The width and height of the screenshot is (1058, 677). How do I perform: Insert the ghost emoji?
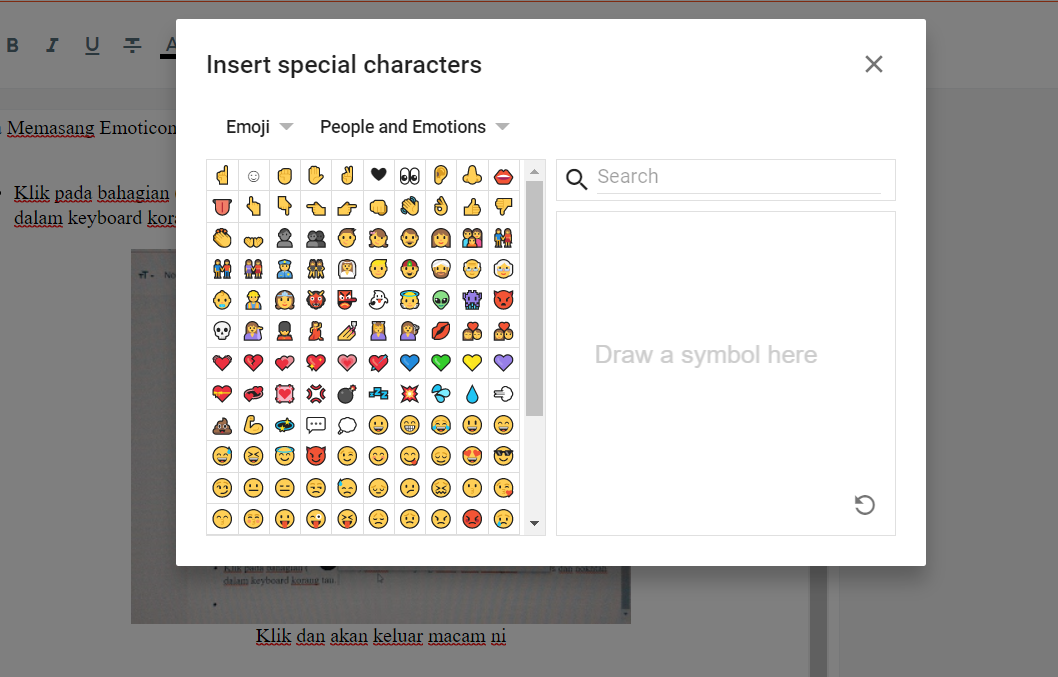tap(378, 299)
